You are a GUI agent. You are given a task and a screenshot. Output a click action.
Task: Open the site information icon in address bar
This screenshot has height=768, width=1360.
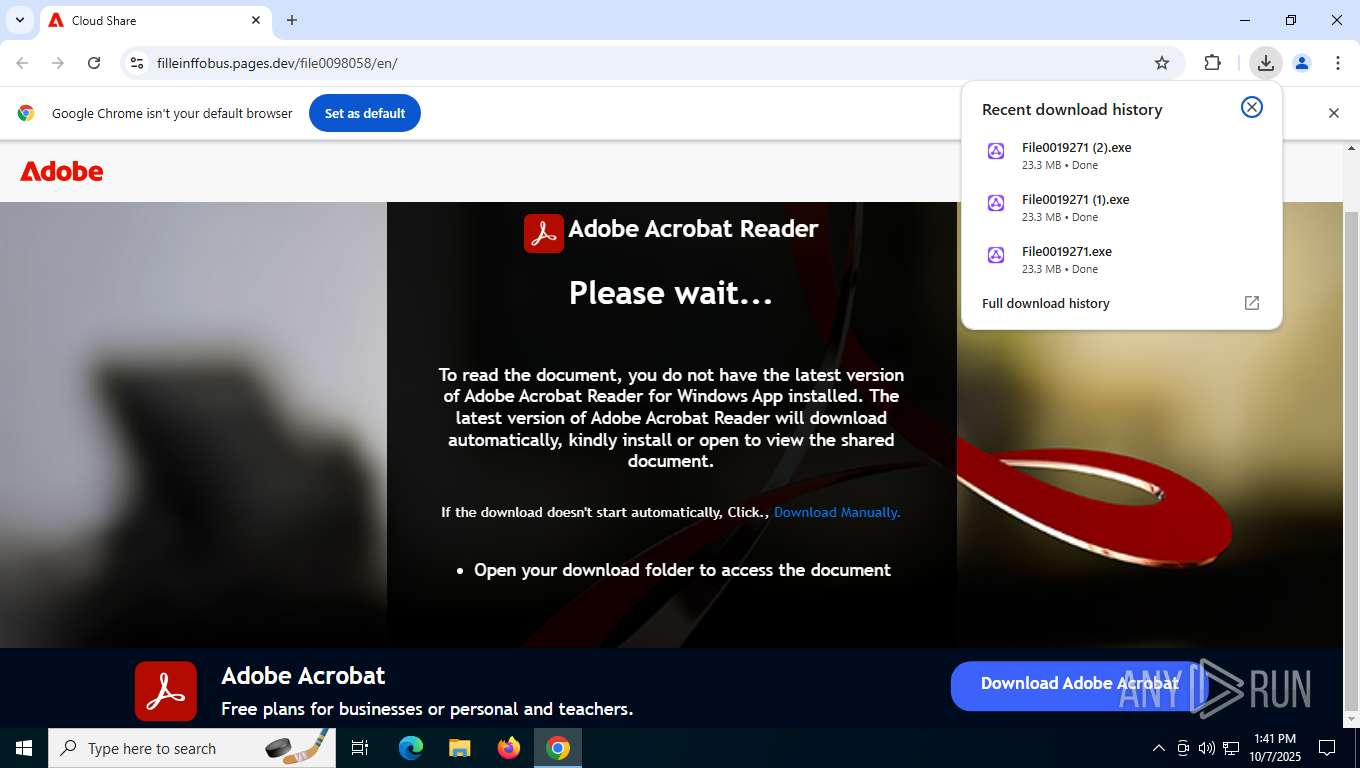(x=137, y=63)
